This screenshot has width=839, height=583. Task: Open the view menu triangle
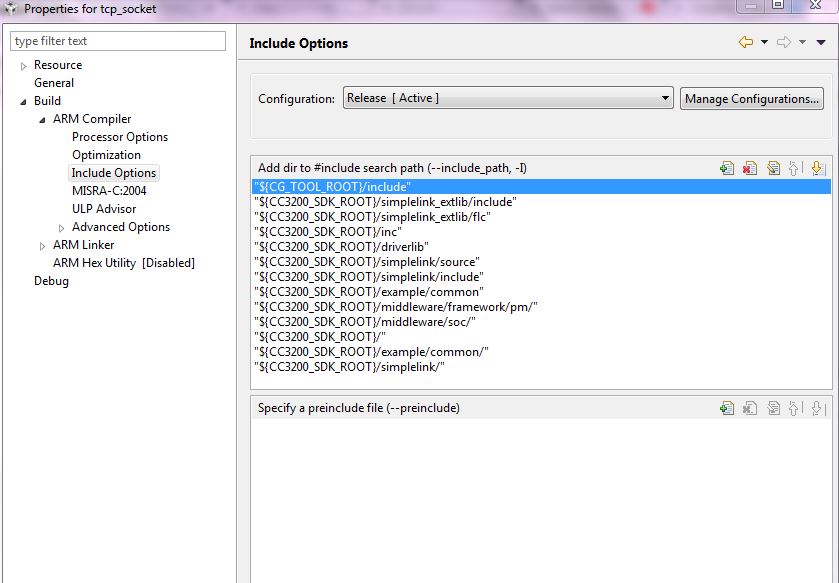(x=821, y=42)
